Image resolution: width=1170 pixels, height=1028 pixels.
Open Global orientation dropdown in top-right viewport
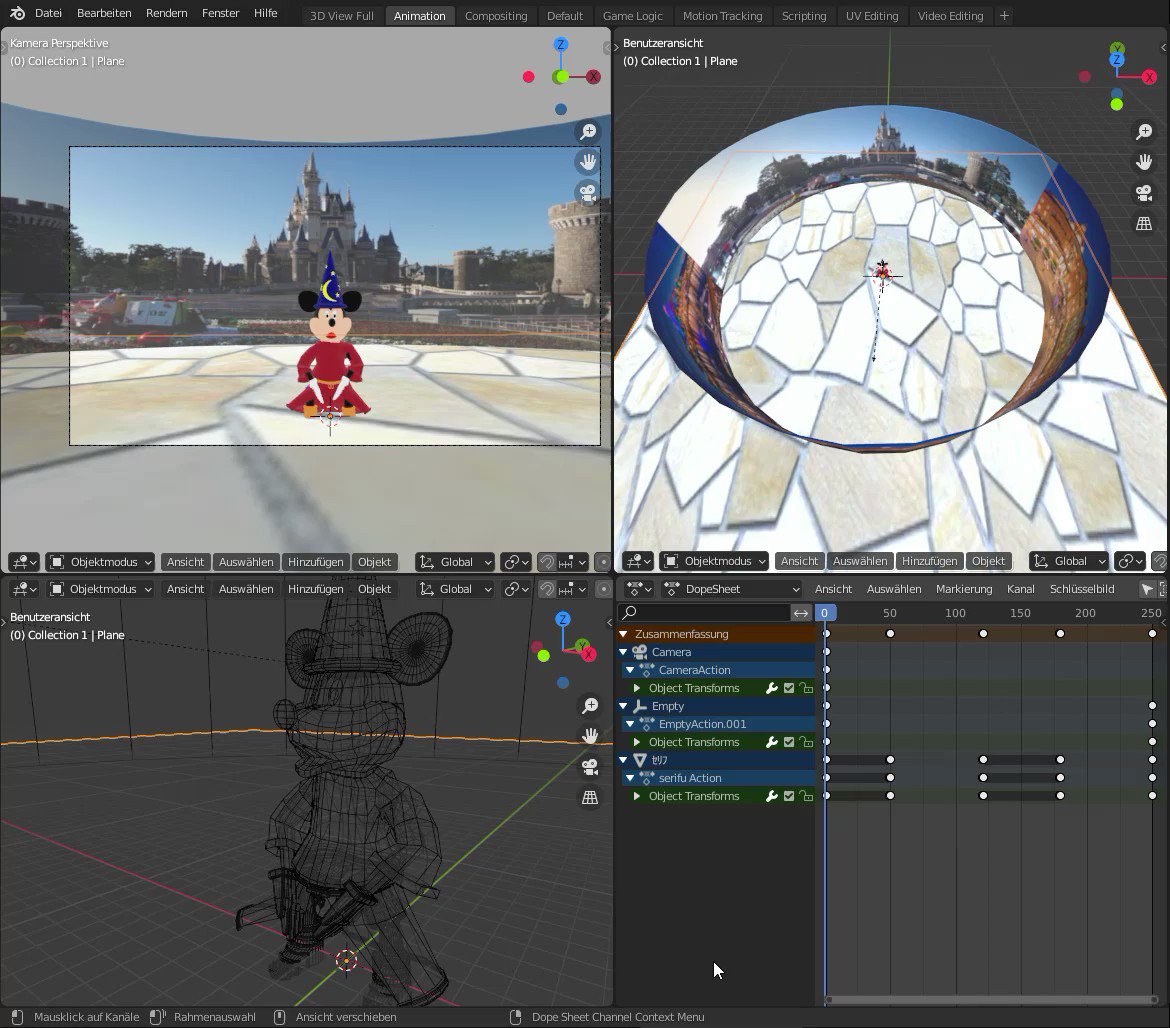pyautogui.click(x=1069, y=561)
